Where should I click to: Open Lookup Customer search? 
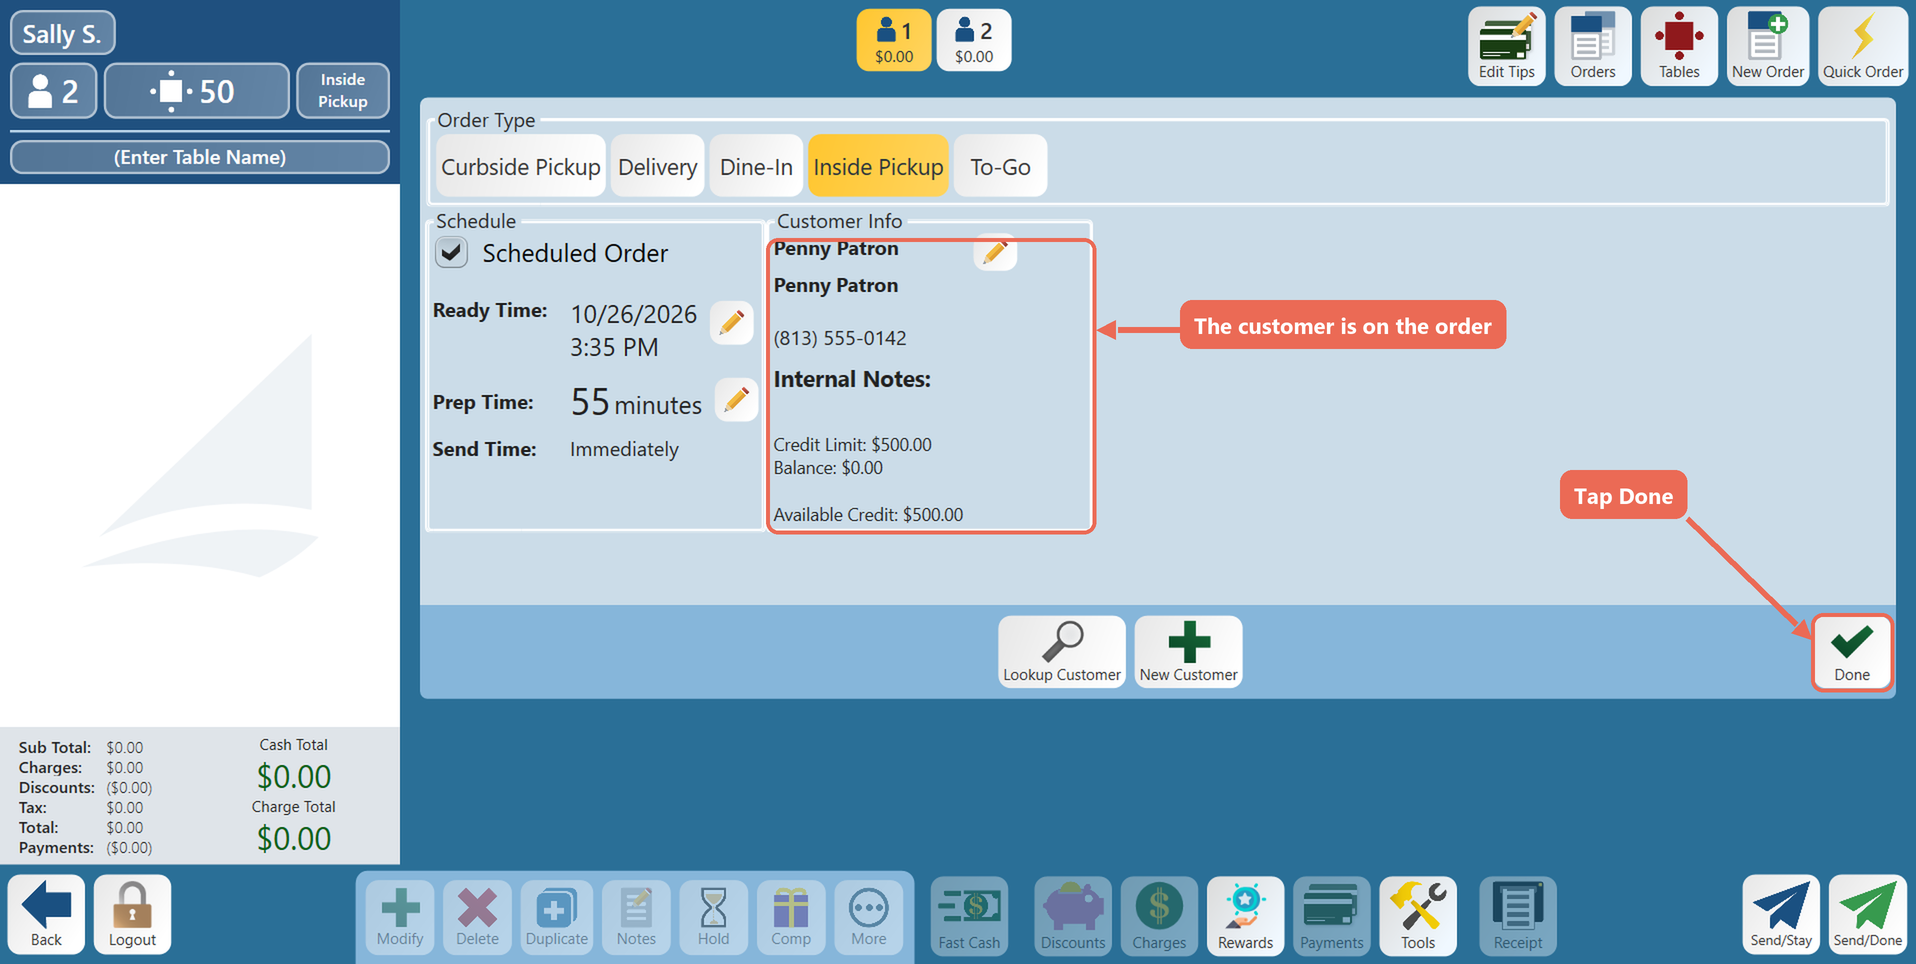(1061, 651)
